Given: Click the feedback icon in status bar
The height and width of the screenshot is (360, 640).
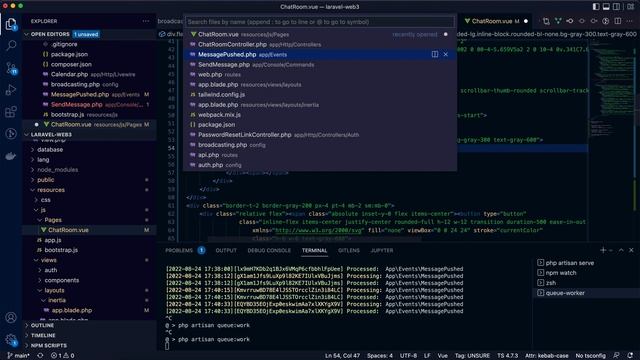Looking at the screenshot, I should click(616, 356).
